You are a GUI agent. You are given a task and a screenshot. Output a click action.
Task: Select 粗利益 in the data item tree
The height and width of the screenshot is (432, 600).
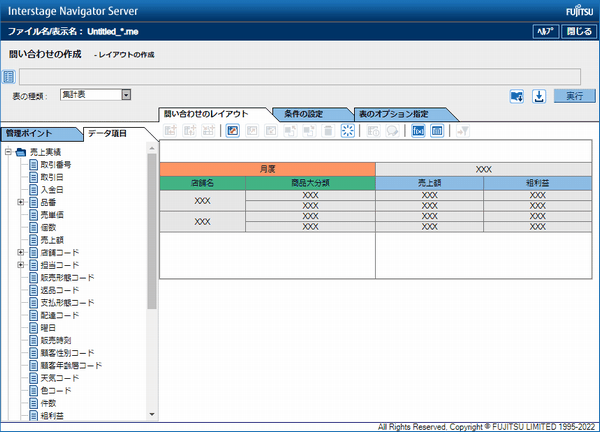52,416
